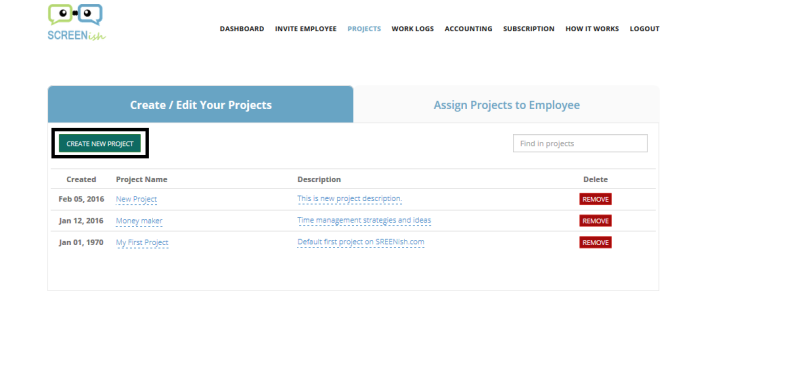Focus the Find in projects search field
Screen dimensions: 800x381
point(580,143)
